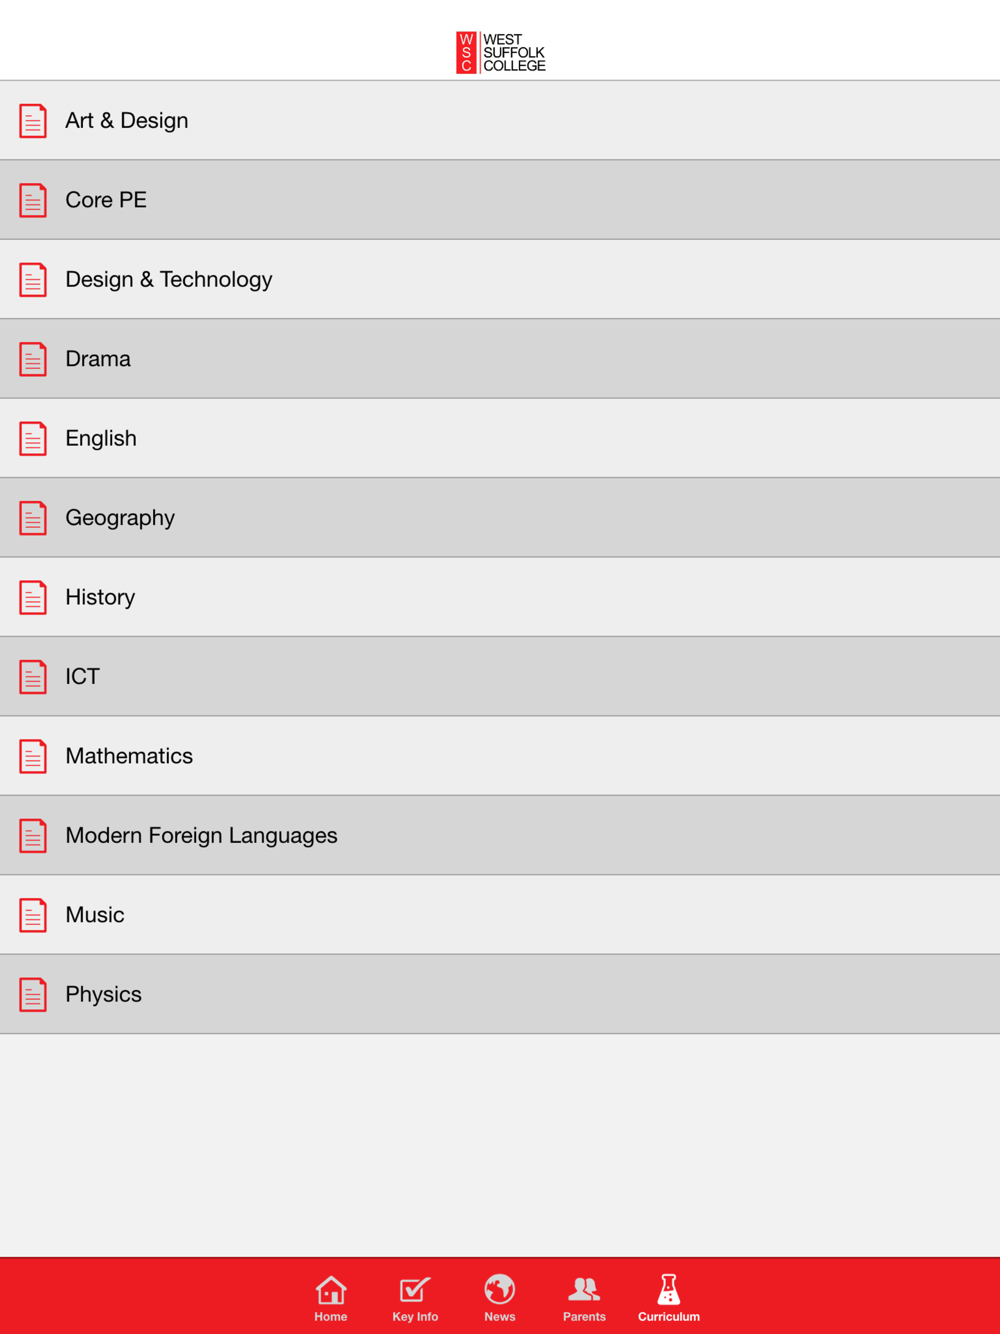Click the document icon beside Physics

[33, 995]
